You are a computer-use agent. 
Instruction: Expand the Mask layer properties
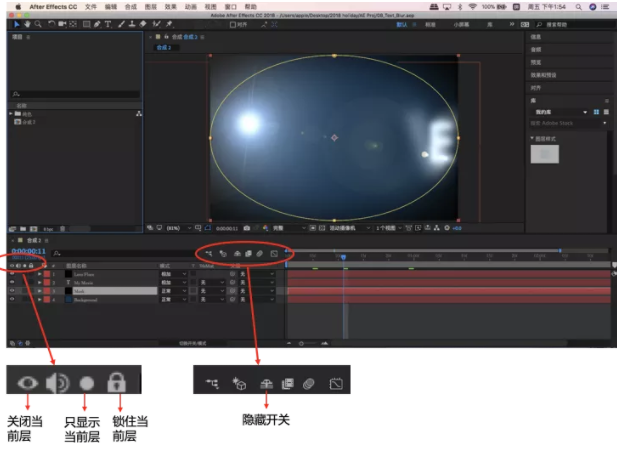39,291
